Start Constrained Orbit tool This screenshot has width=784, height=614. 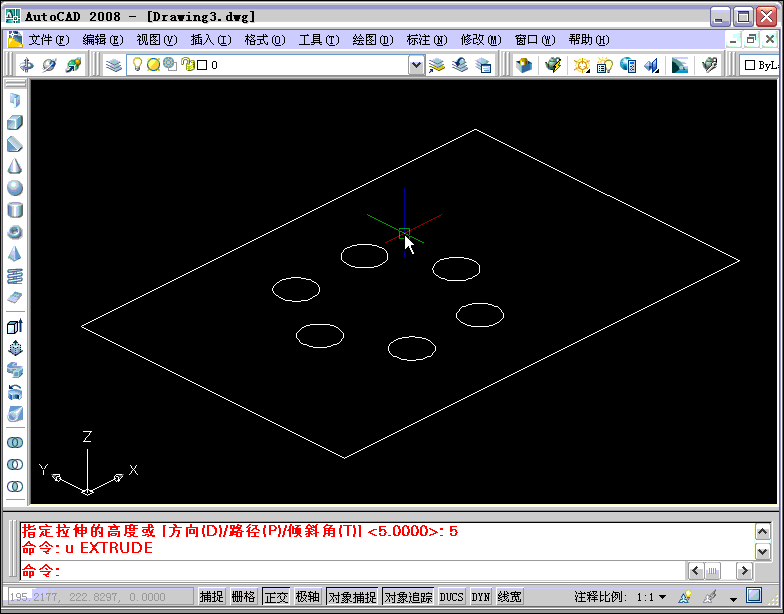[26, 65]
